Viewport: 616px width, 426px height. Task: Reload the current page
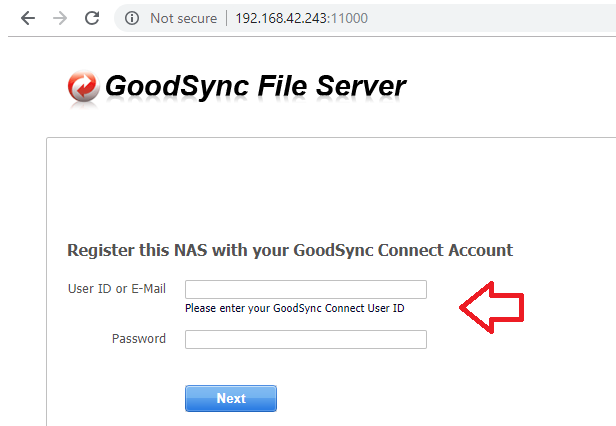(x=91, y=18)
